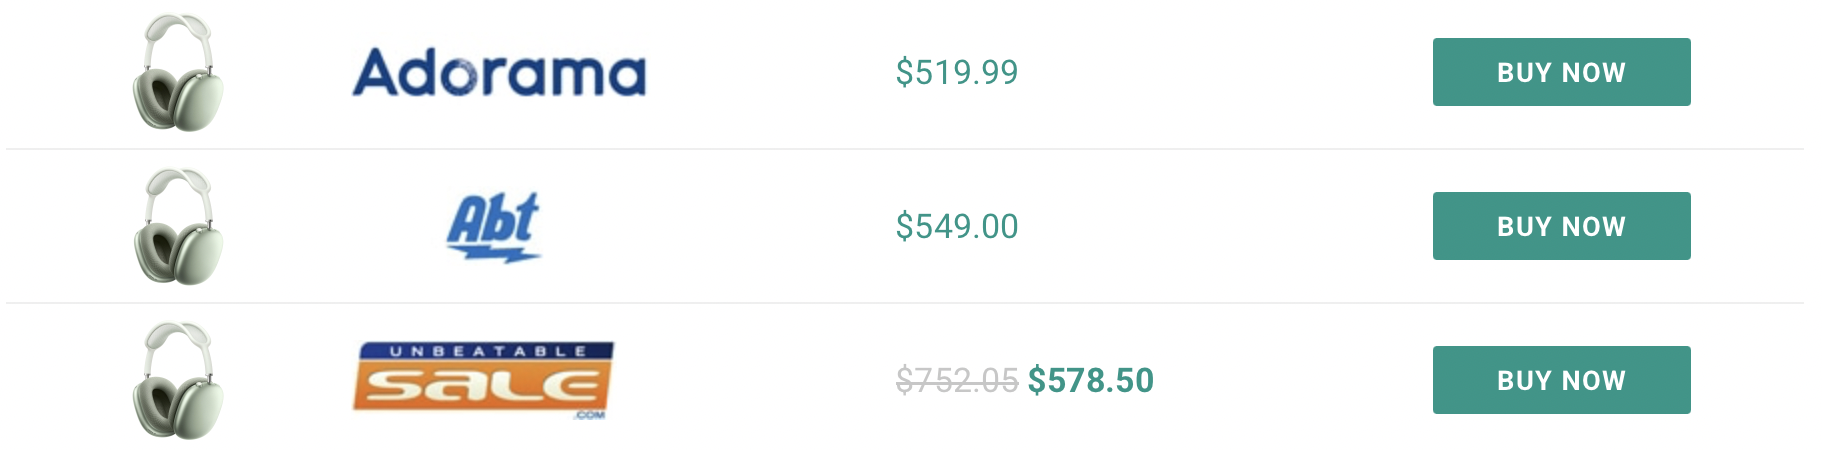The width and height of the screenshot is (1822, 450).
Task: Click the $519.99 price
Action: click(957, 72)
